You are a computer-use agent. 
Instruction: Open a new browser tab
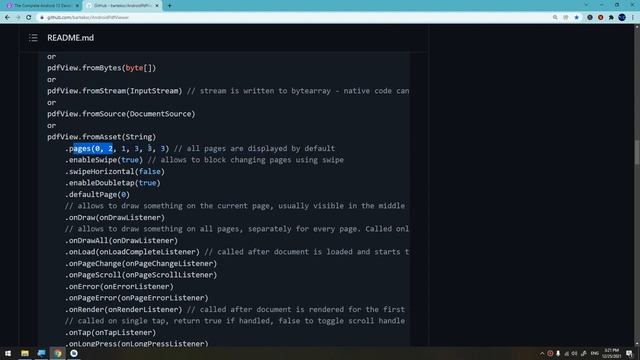click(x=169, y=6)
